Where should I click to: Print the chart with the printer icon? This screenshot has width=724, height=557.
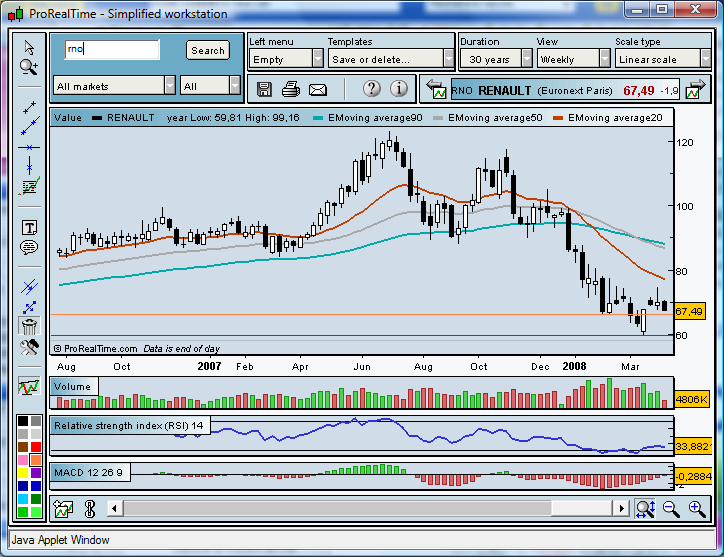291,89
